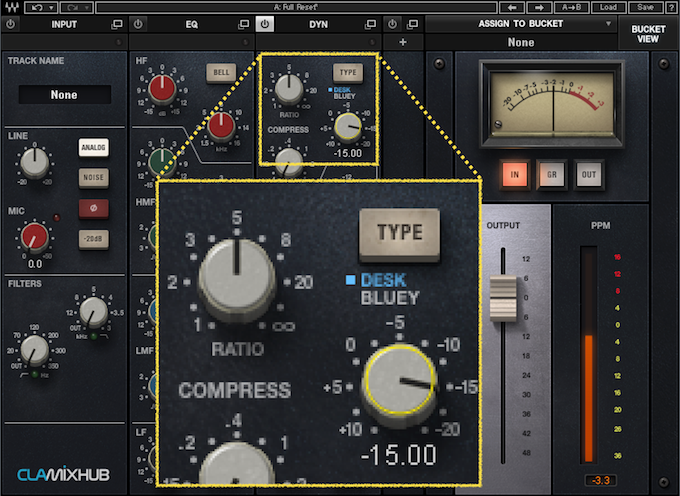Image resolution: width=680 pixels, height=496 pixels.
Task: Add an insert with the plus button
Action: pyautogui.click(x=403, y=42)
